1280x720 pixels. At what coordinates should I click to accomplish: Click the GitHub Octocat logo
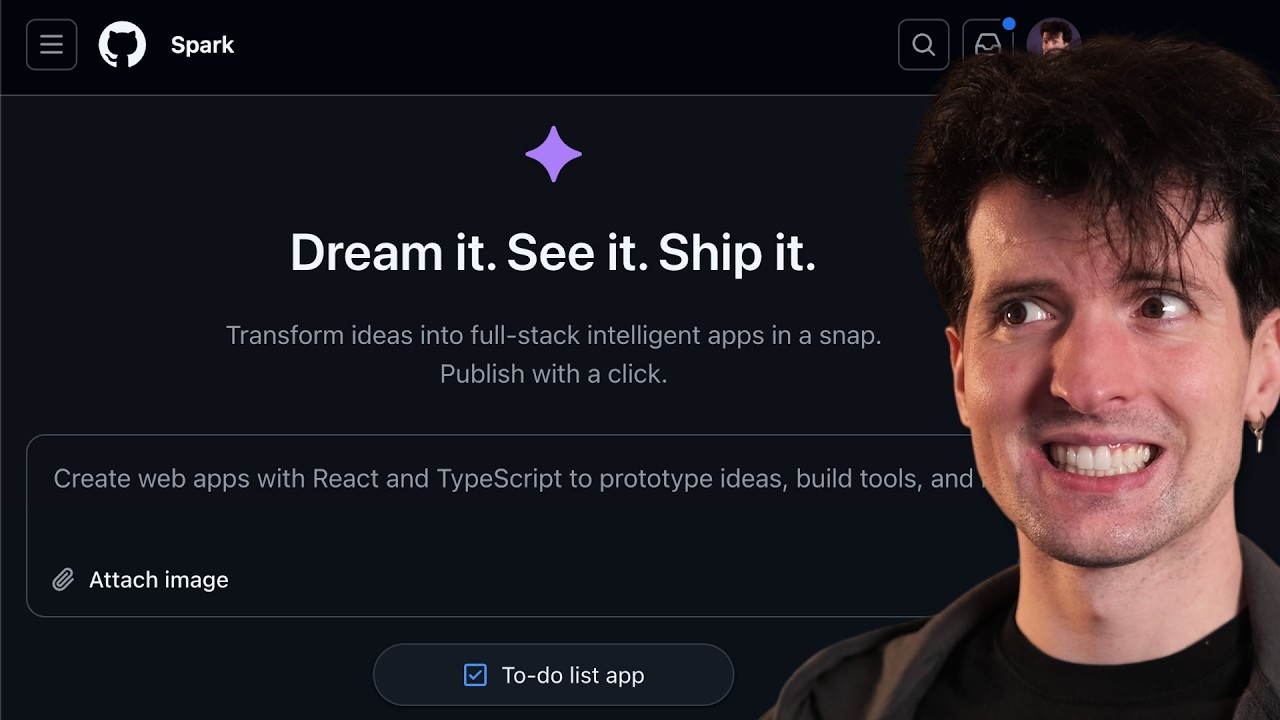coord(123,45)
